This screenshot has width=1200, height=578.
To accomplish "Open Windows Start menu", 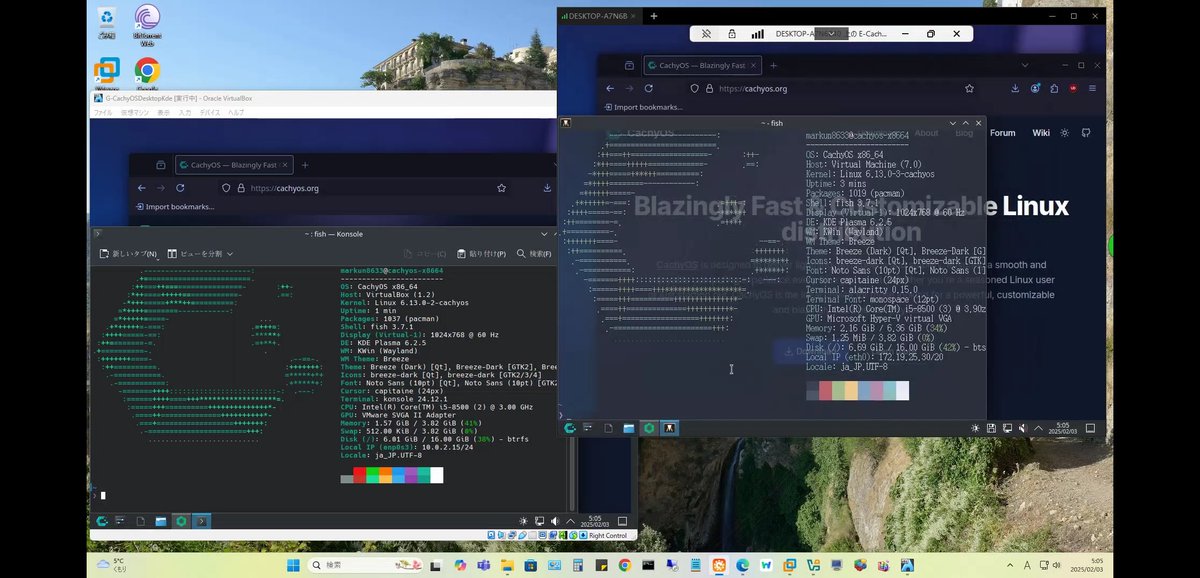I will click(293, 565).
